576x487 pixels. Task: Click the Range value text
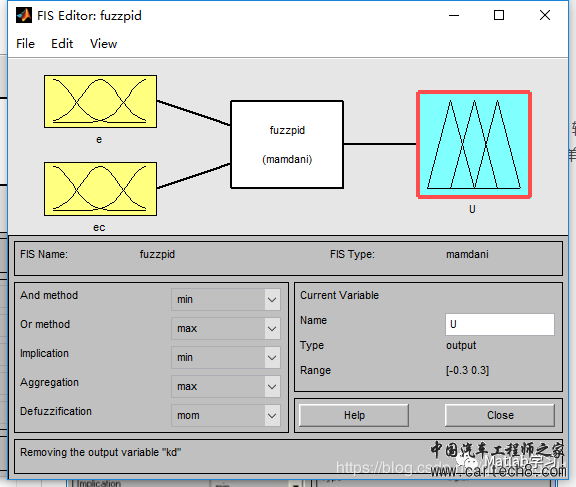click(468, 370)
